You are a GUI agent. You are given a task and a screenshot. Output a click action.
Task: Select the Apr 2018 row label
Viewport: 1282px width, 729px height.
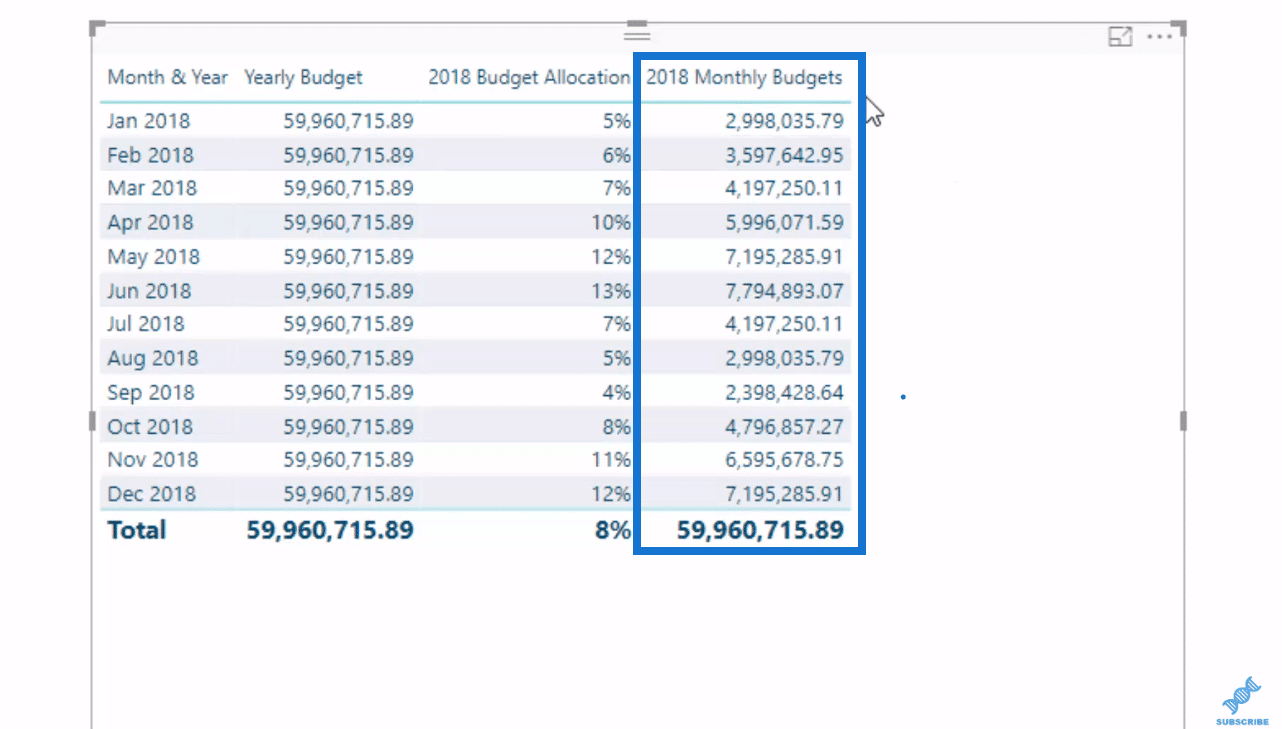[150, 222]
